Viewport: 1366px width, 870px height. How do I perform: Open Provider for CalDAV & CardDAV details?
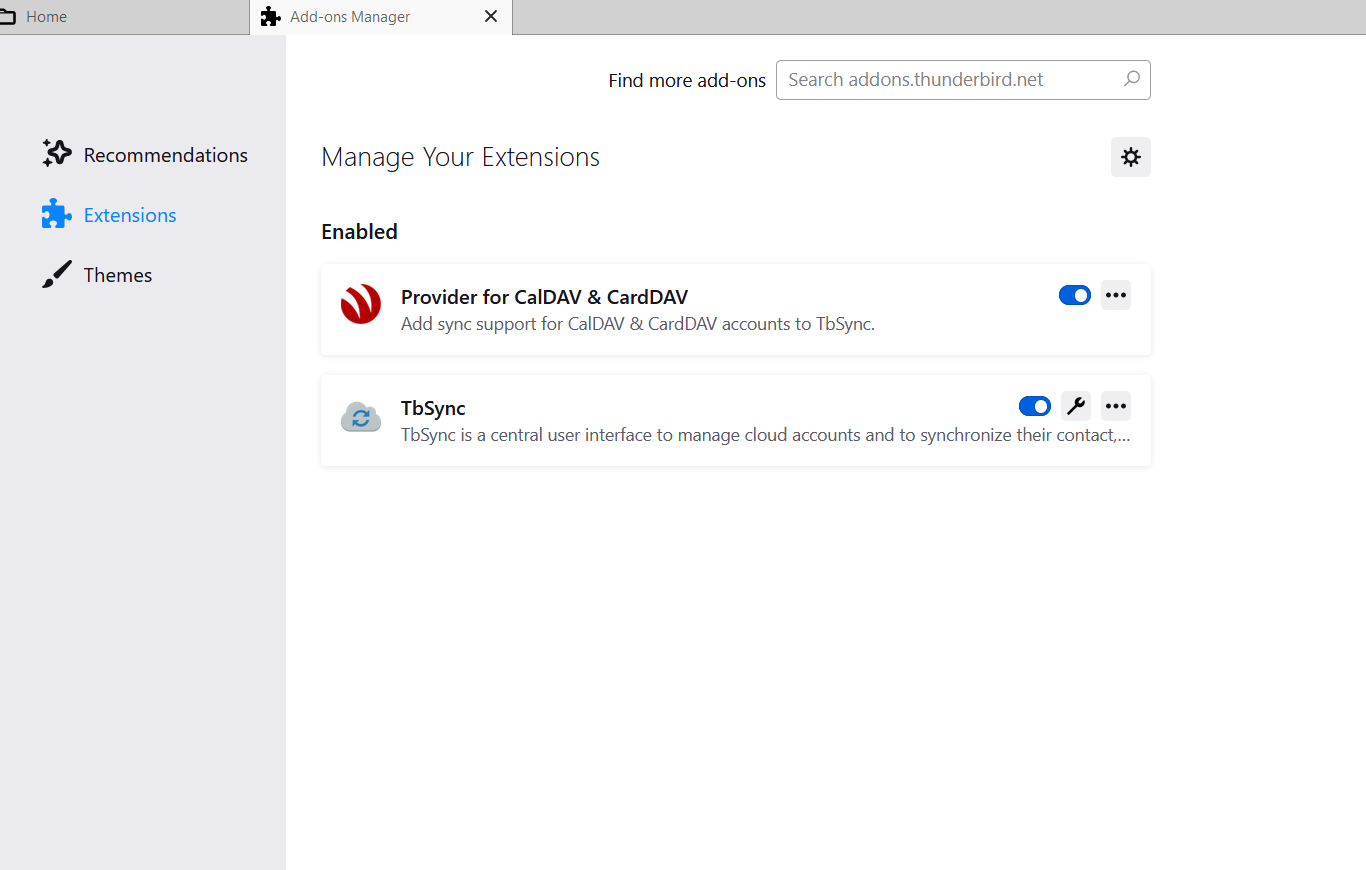(x=544, y=297)
